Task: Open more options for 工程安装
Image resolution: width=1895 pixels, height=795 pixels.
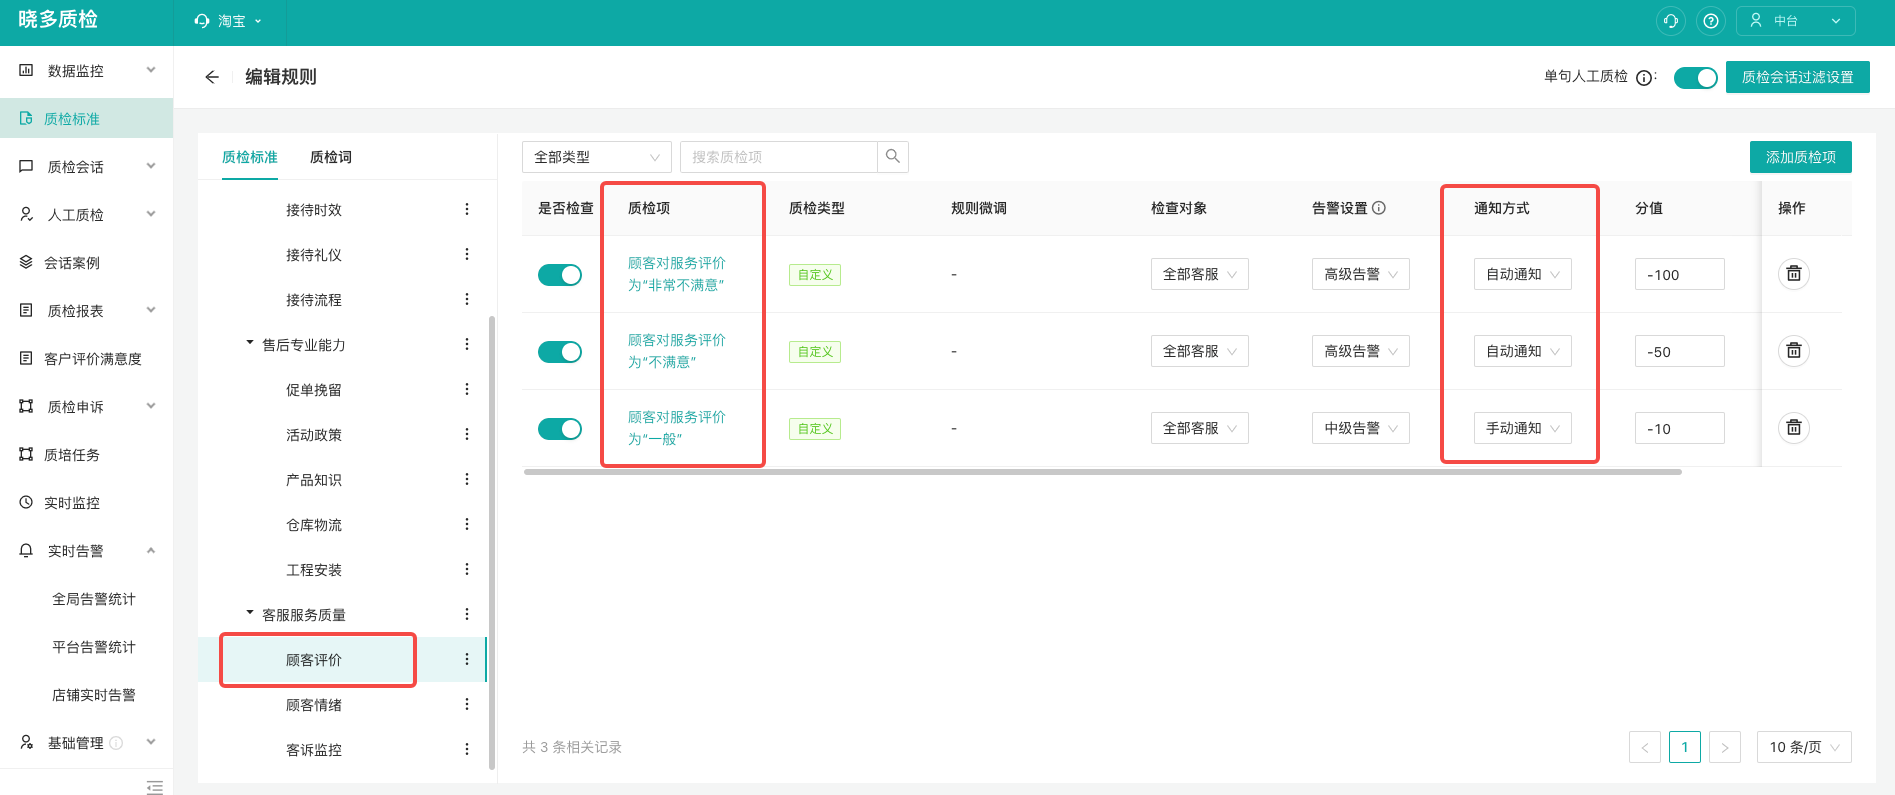Action: 467,570
